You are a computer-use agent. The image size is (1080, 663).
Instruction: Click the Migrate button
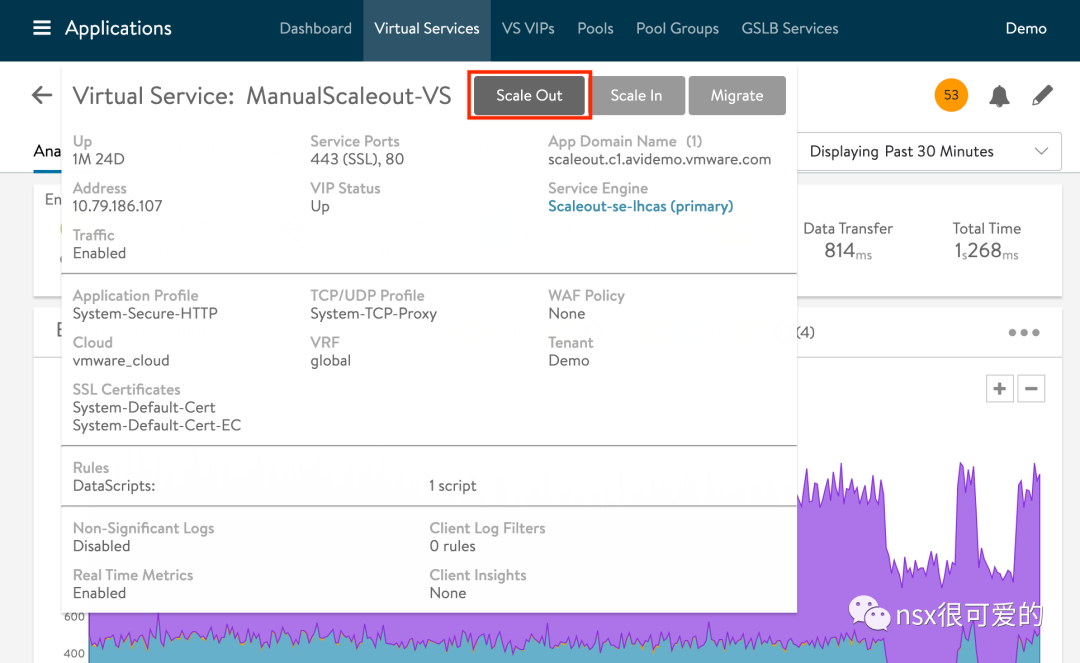coord(737,96)
